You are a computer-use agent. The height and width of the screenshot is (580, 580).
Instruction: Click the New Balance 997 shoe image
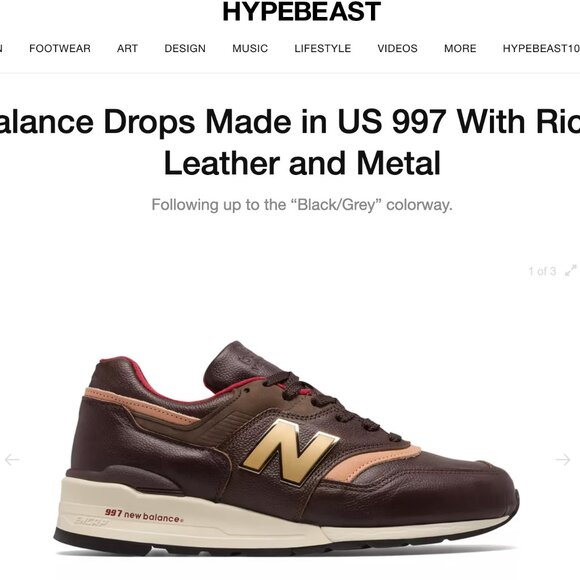click(x=287, y=448)
